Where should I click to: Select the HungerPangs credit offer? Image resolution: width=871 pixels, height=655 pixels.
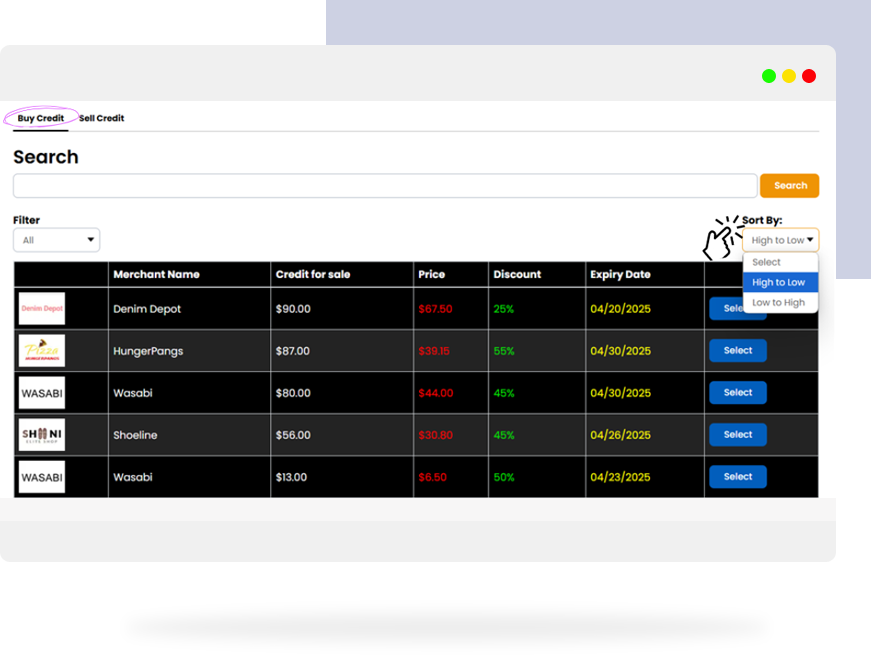tap(738, 351)
